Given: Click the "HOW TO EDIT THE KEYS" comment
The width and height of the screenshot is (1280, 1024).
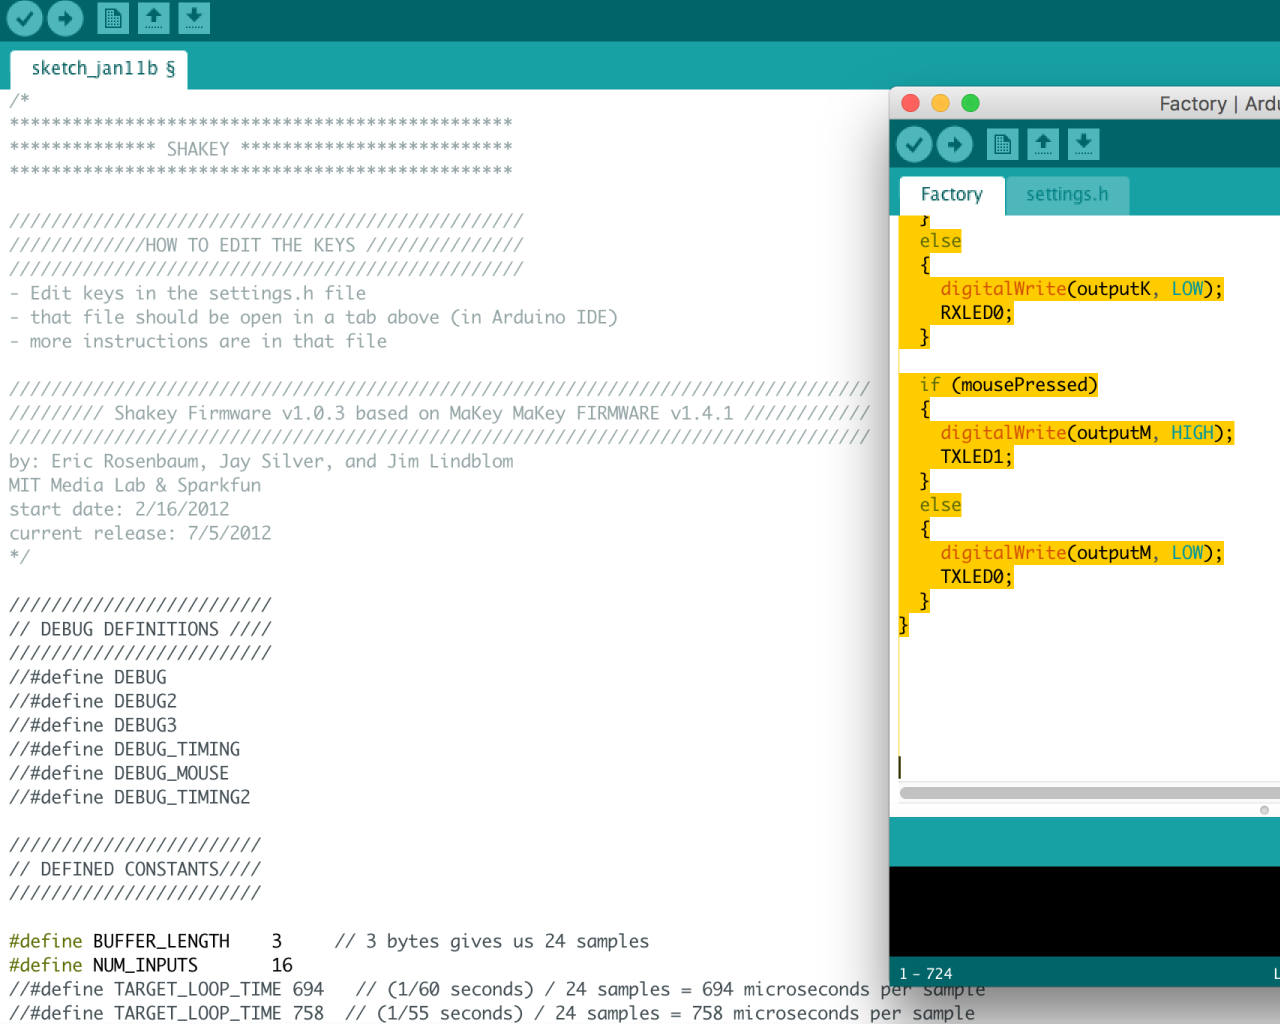Looking at the screenshot, I should pos(266,245).
